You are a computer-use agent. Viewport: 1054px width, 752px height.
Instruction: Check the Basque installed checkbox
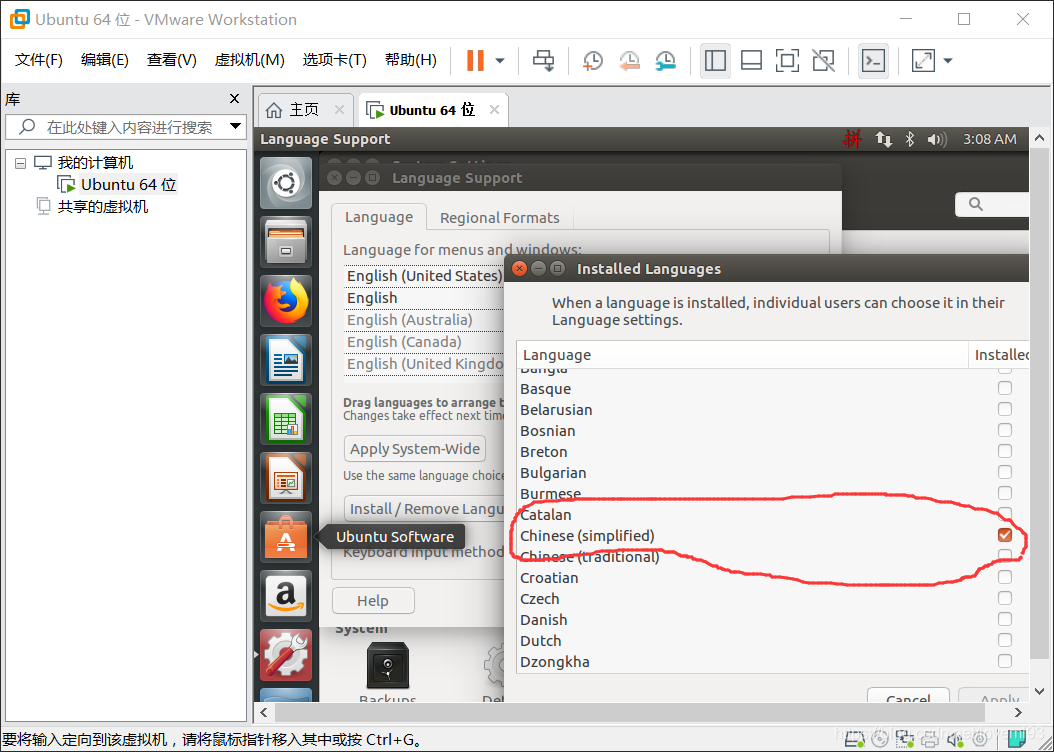(x=1005, y=388)
